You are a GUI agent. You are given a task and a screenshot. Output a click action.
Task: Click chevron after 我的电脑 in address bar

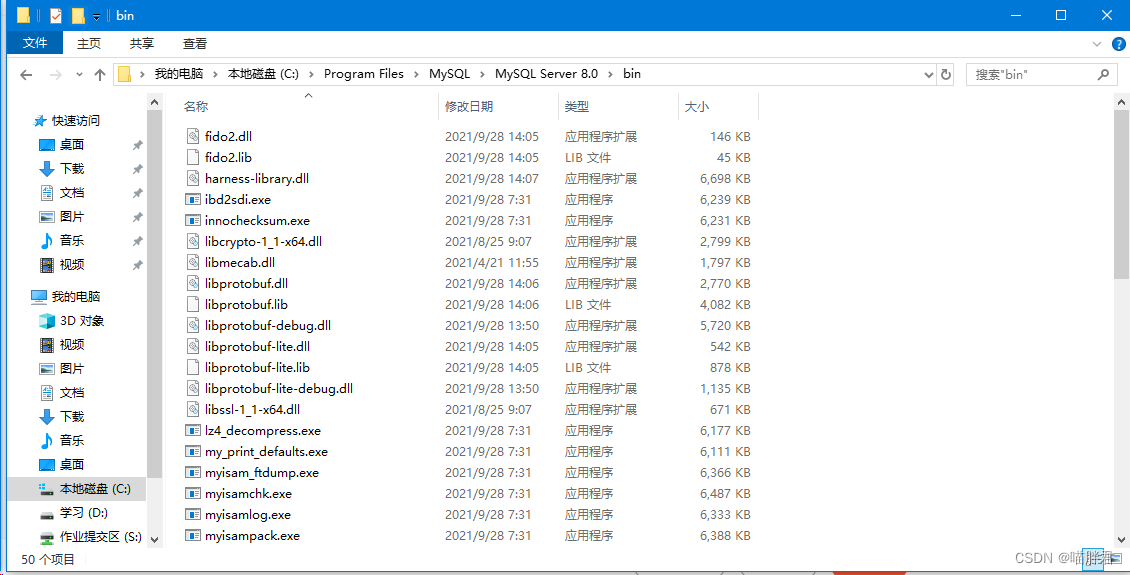[215, 74]
